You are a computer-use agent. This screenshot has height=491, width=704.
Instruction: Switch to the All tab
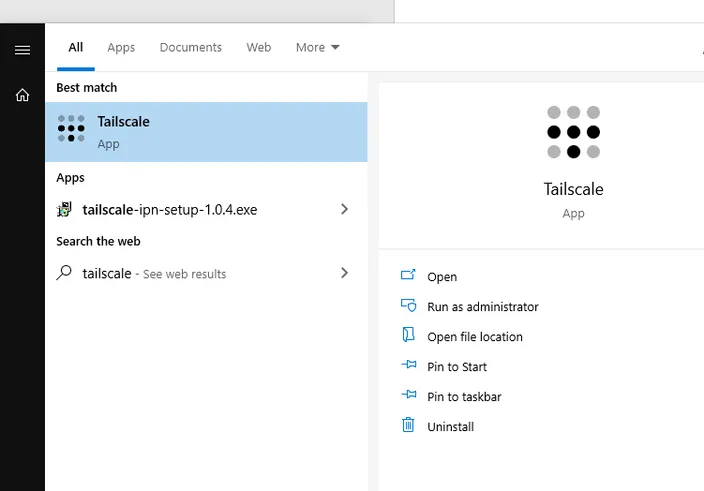click(75, 47)
